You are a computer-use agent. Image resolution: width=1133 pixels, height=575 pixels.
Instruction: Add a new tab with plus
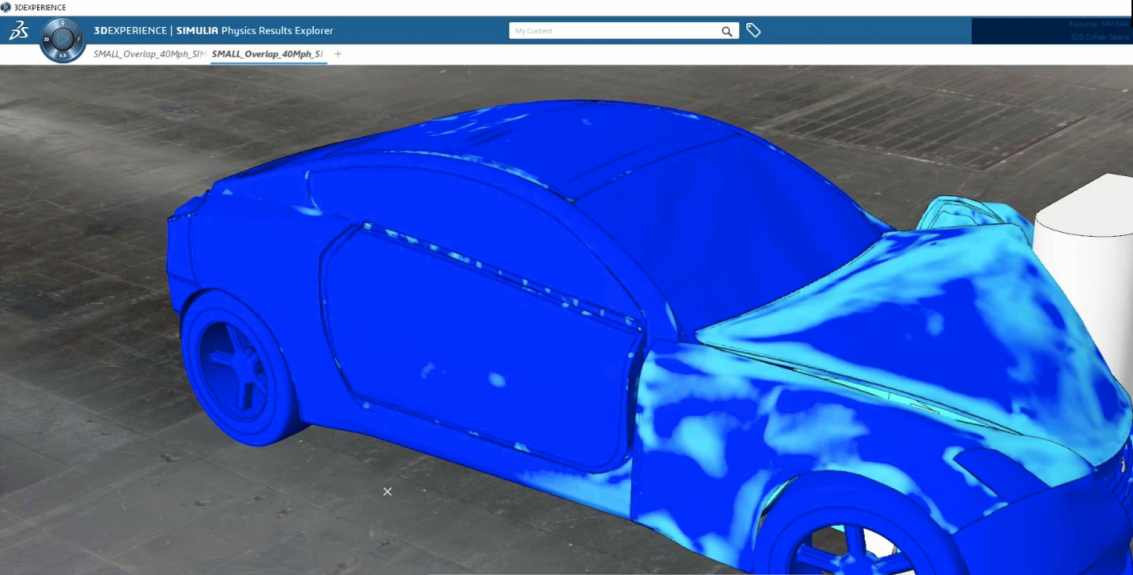(338, 54)
